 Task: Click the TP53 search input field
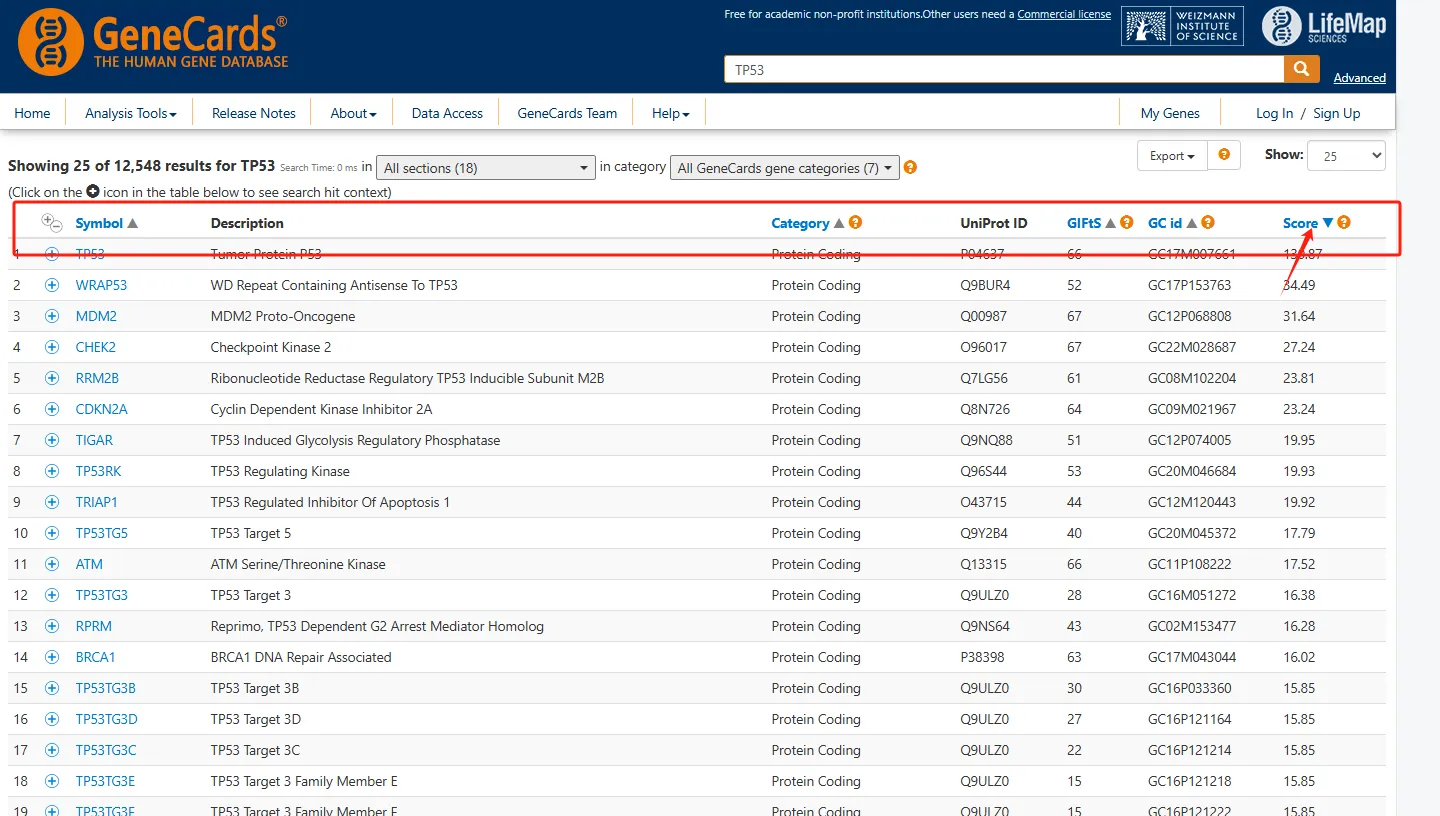(1003, 69)
